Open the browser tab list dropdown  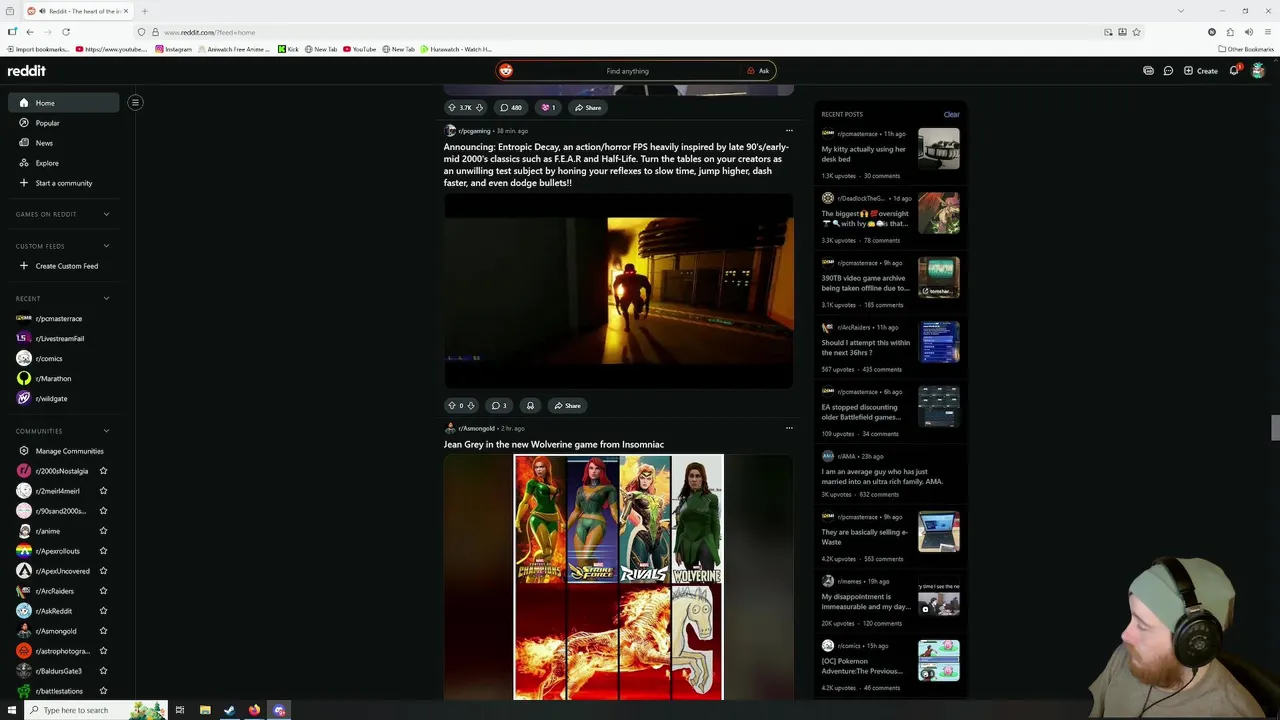point(1180,11)
